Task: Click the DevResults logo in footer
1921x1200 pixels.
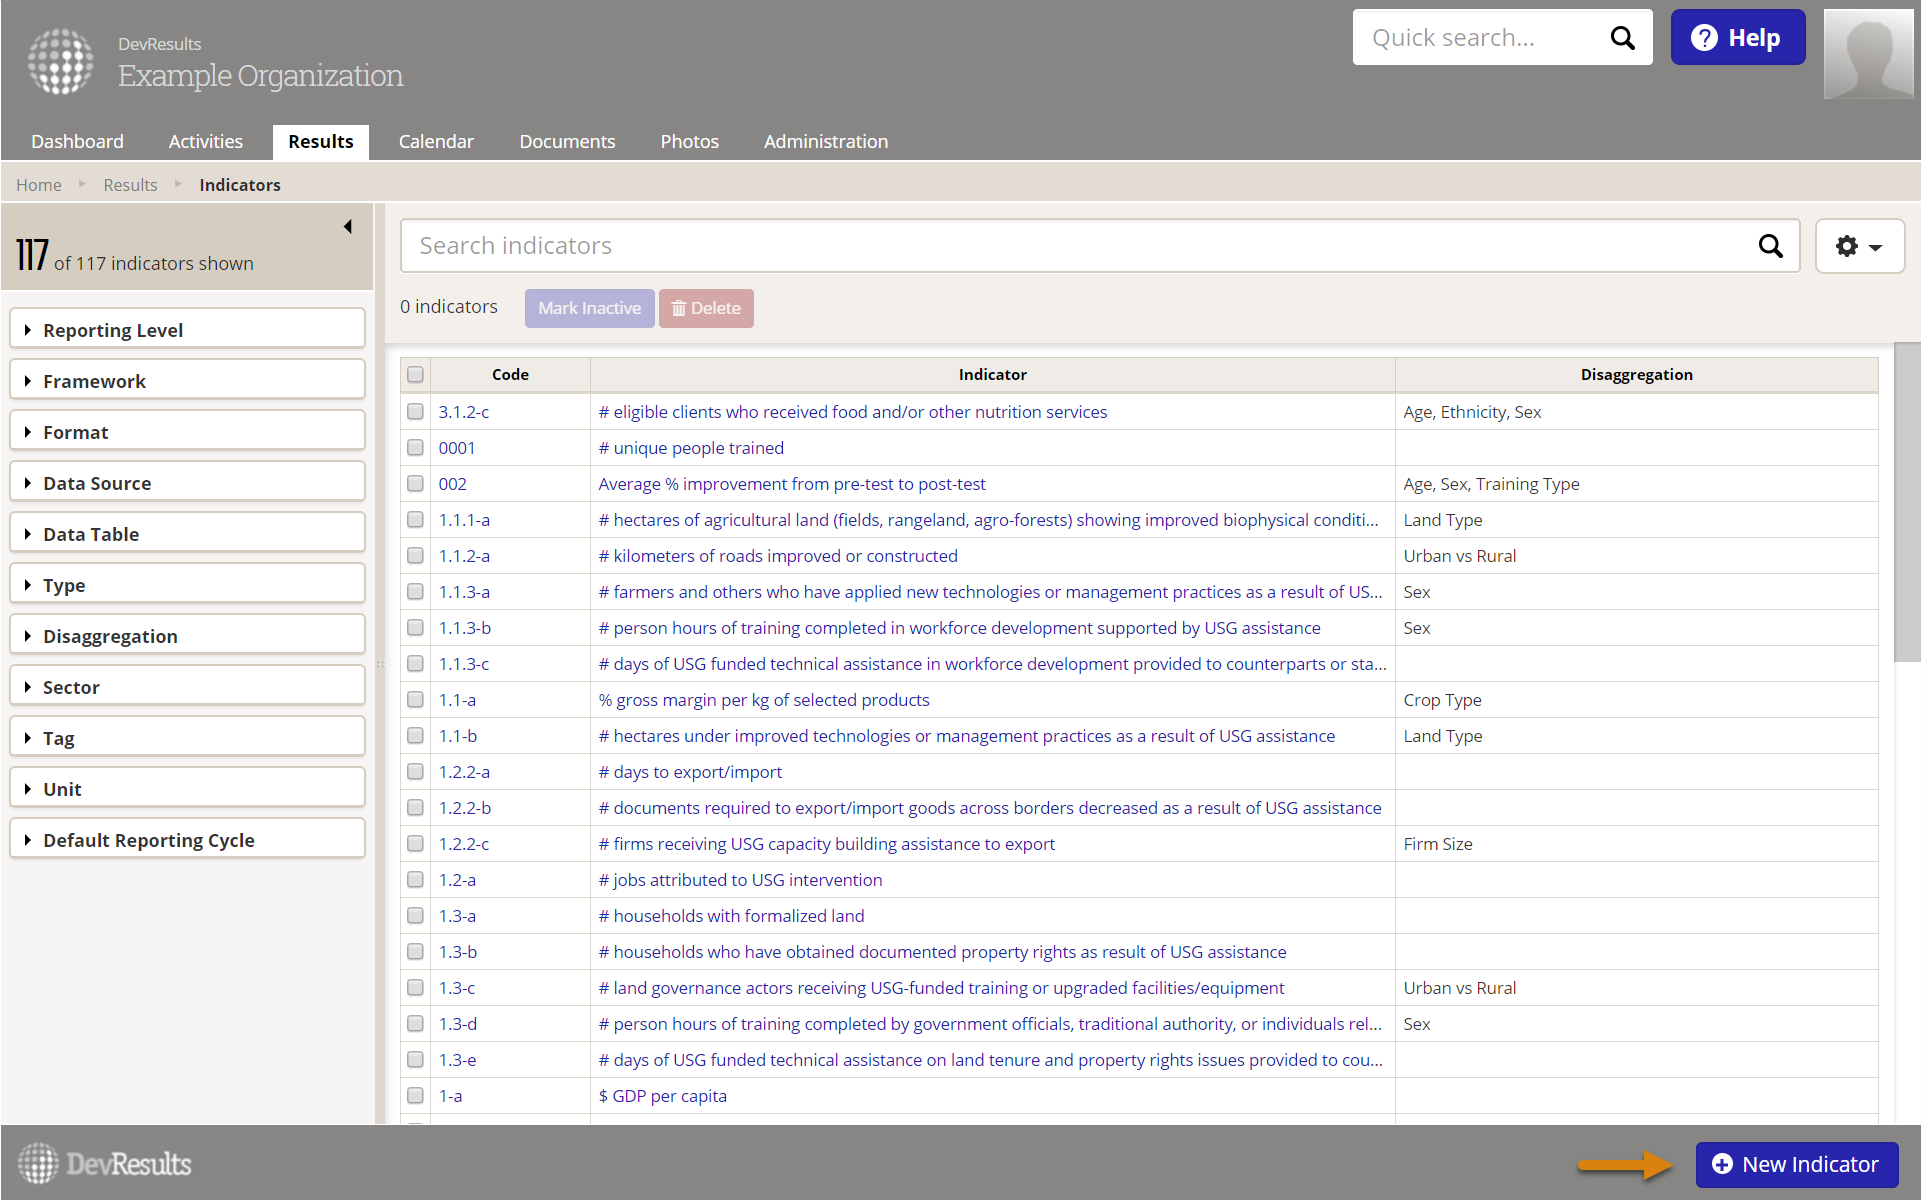Action: point(105,1164)
